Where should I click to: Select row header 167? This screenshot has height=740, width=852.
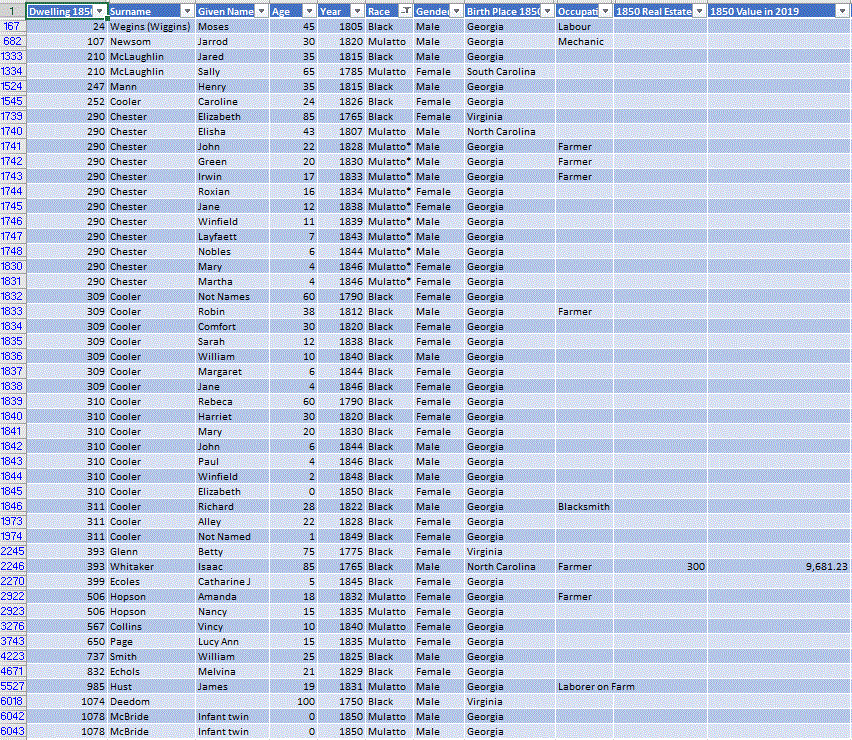12,27
